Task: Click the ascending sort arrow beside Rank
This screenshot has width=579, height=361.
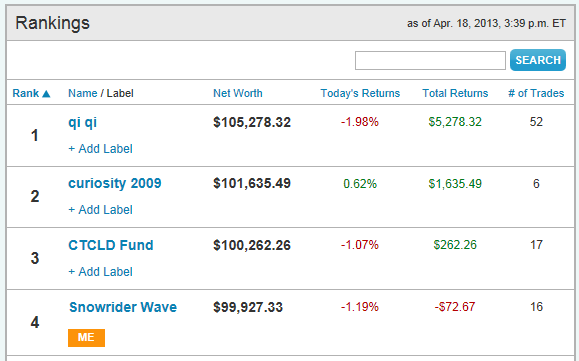Action: pos(46,94)
